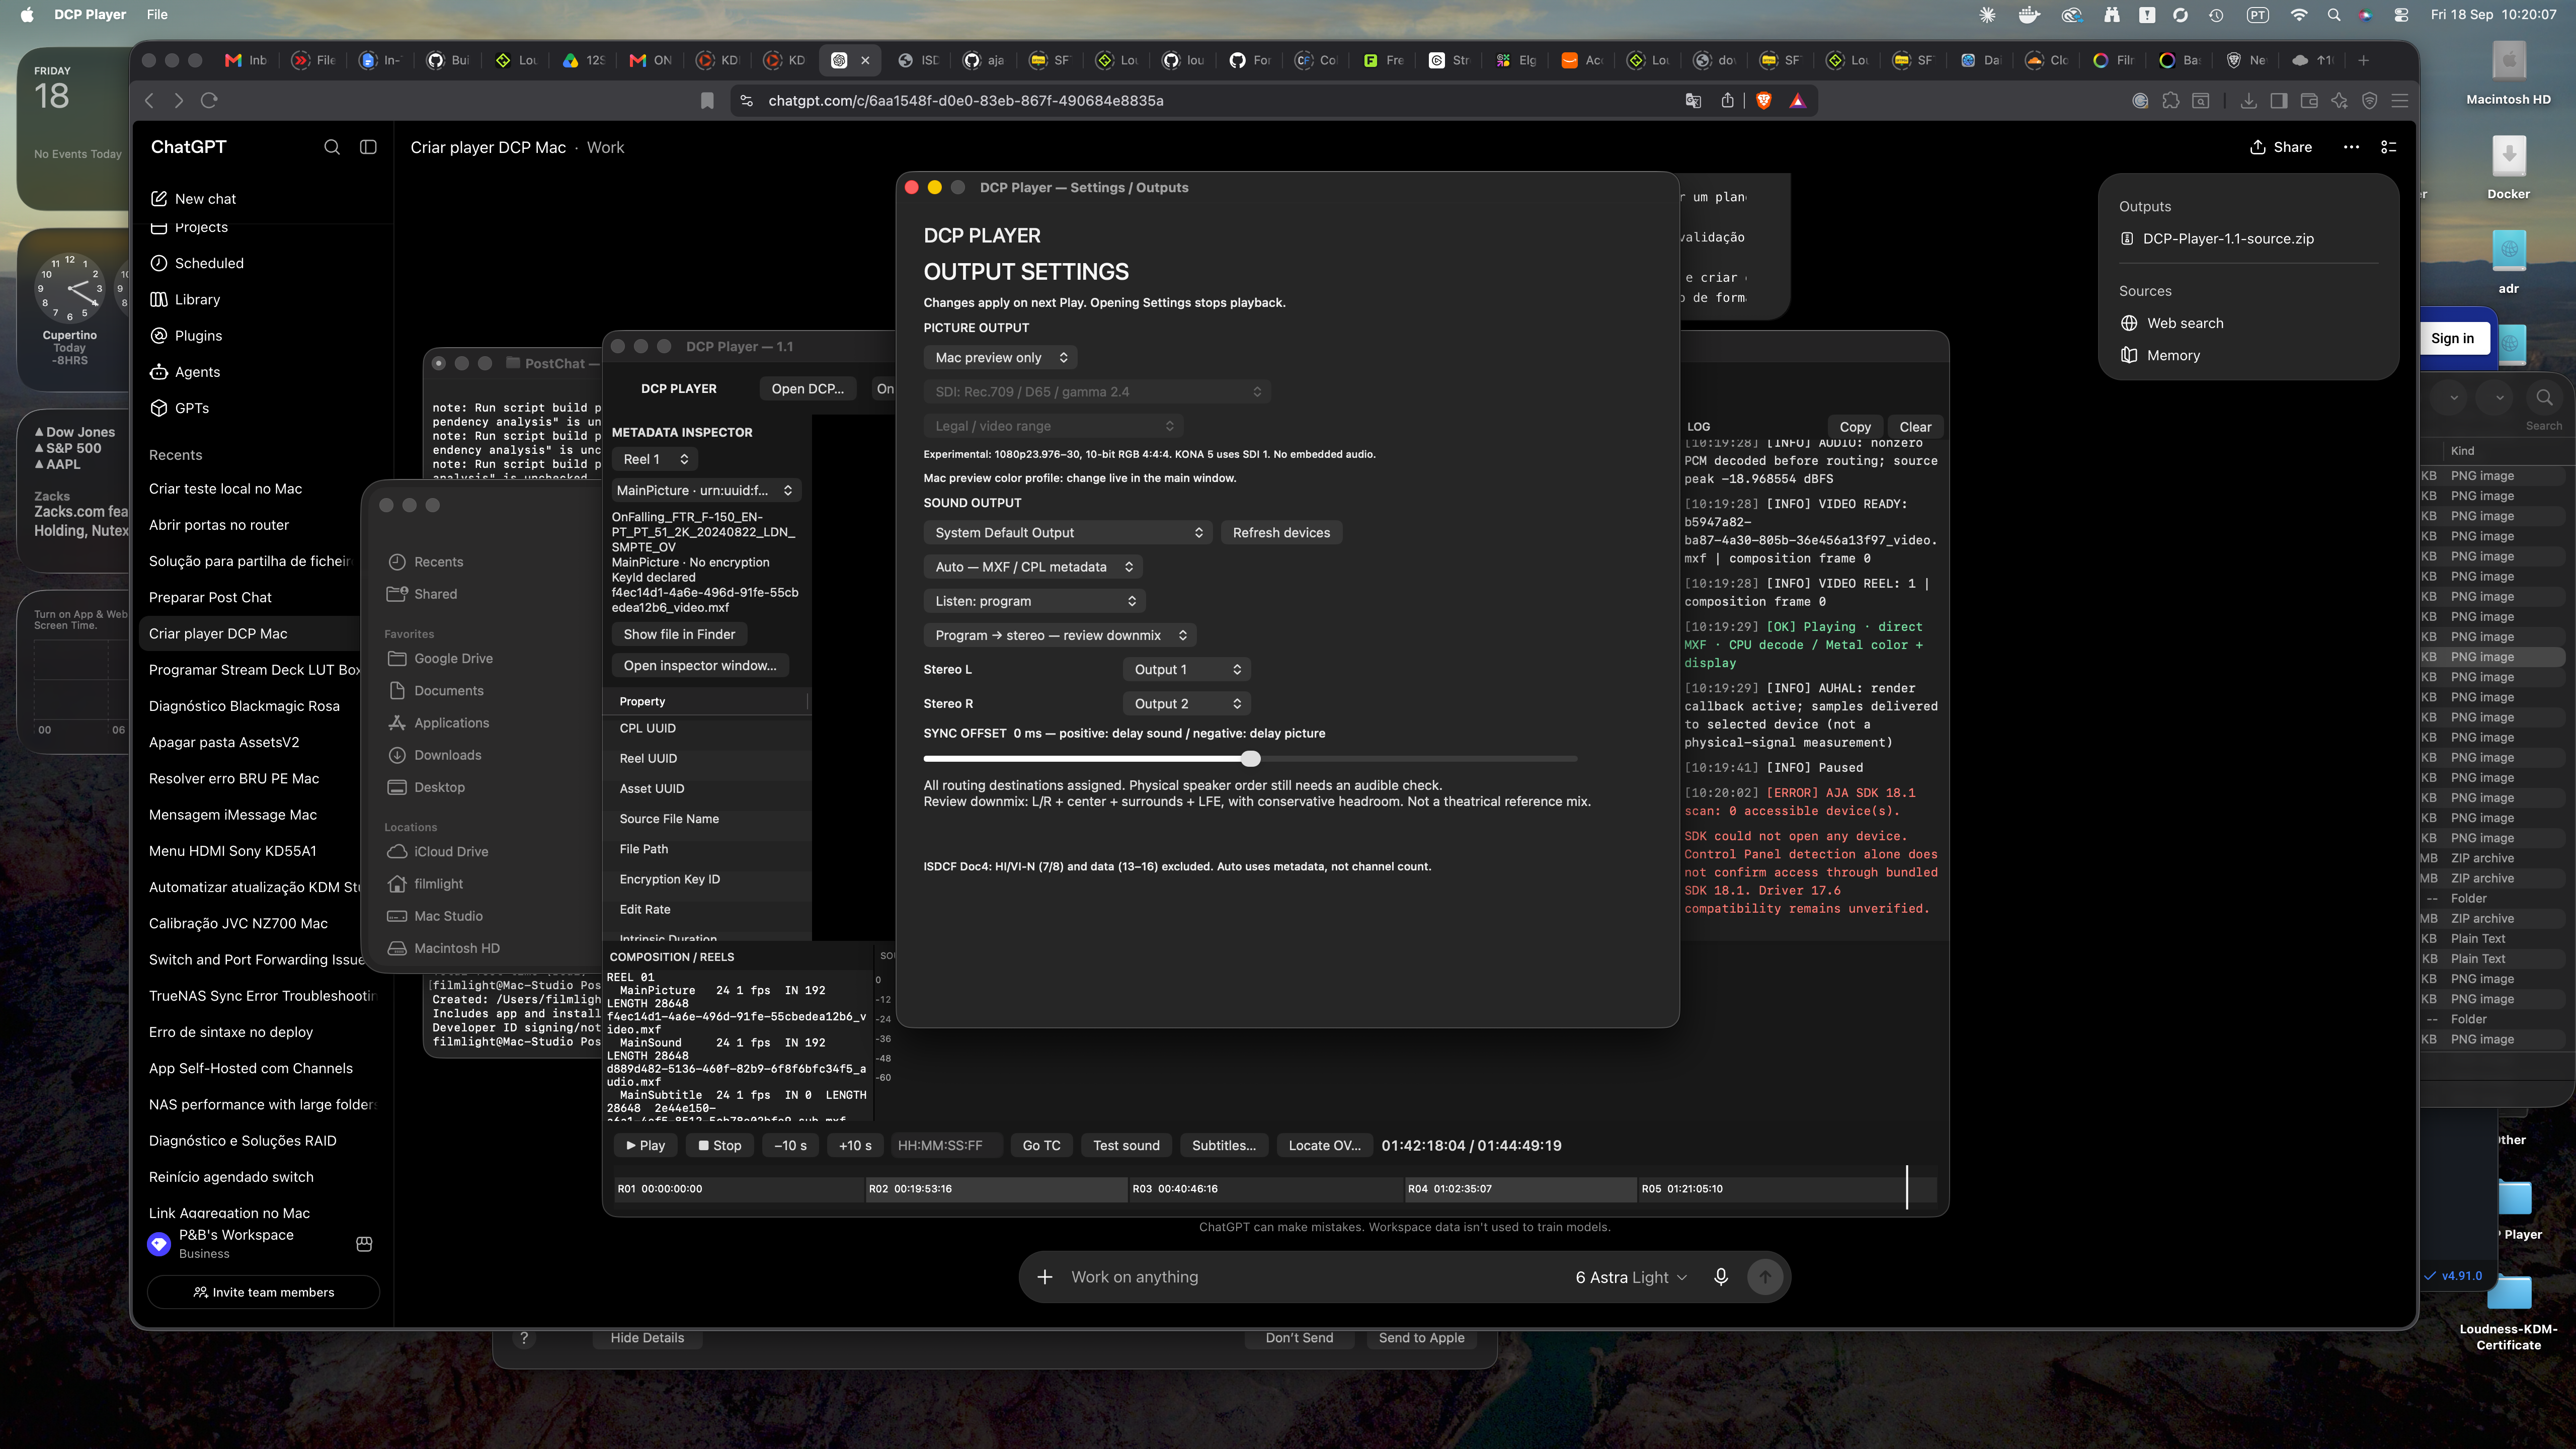Open the Stereo L Output 1 dropdown

[1187, 669]
